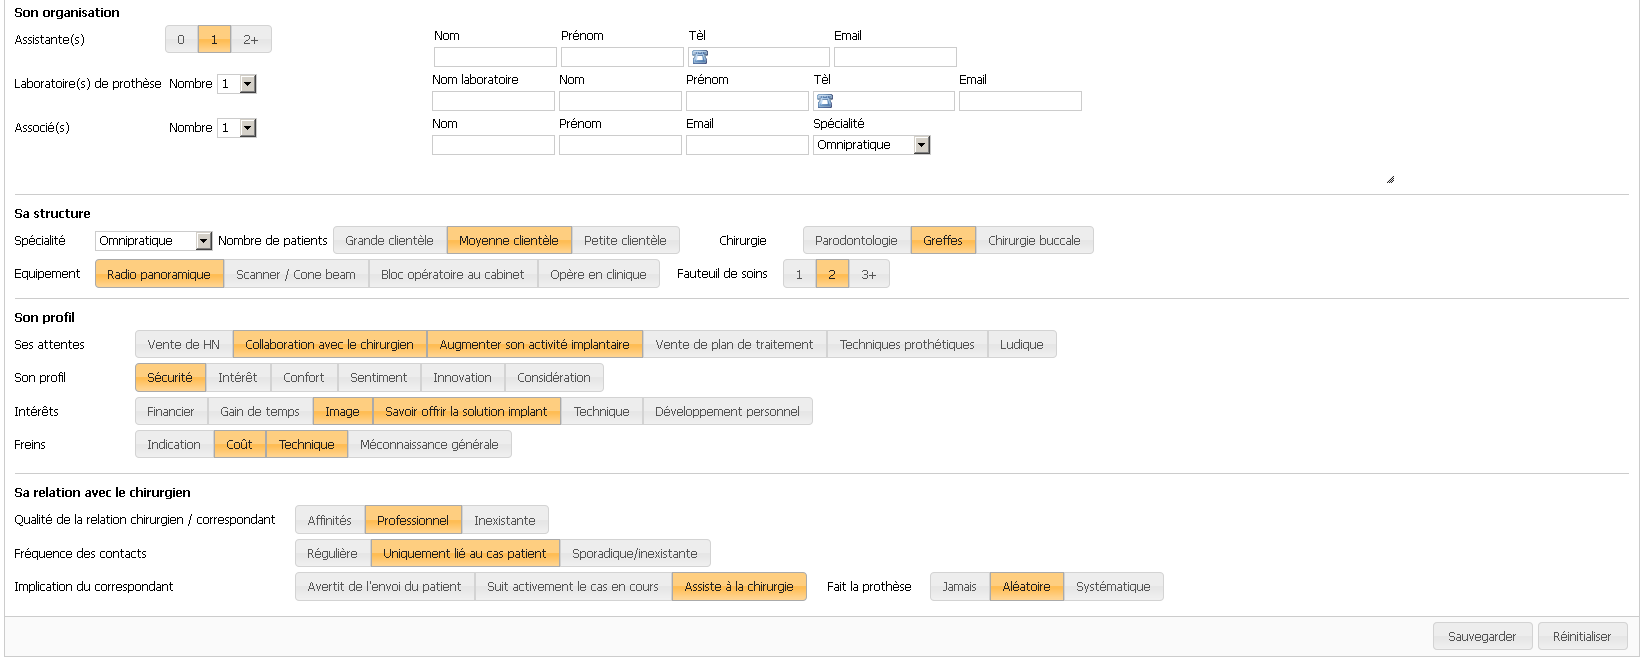Click the phone icon in the laboratory Tél field
The image size is (1644, 660).
[825, 101]
